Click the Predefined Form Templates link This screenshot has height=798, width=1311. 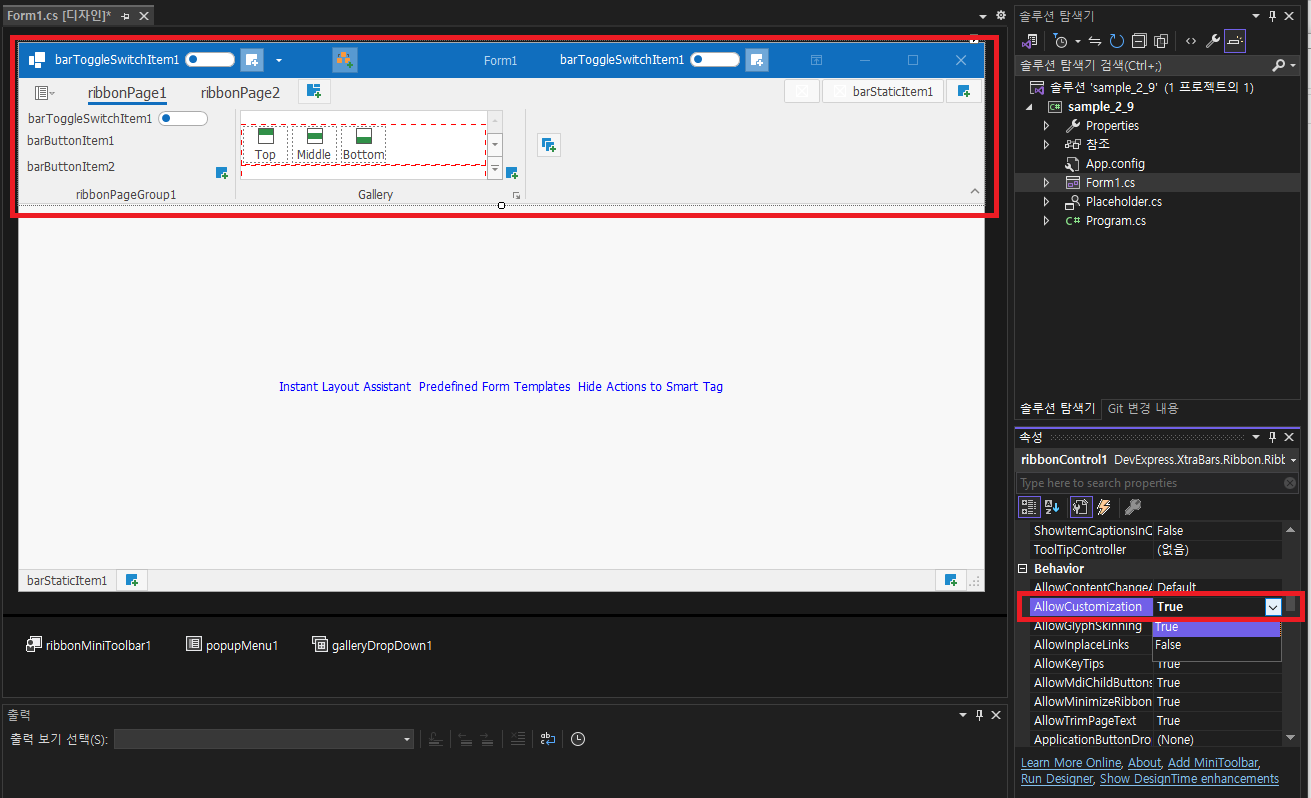pyautogui.click(x=495, y=387)
